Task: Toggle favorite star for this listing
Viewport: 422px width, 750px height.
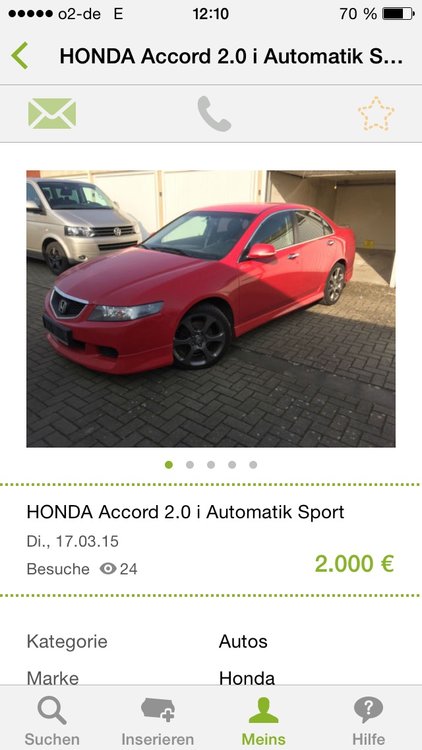Action: [376, 114]
